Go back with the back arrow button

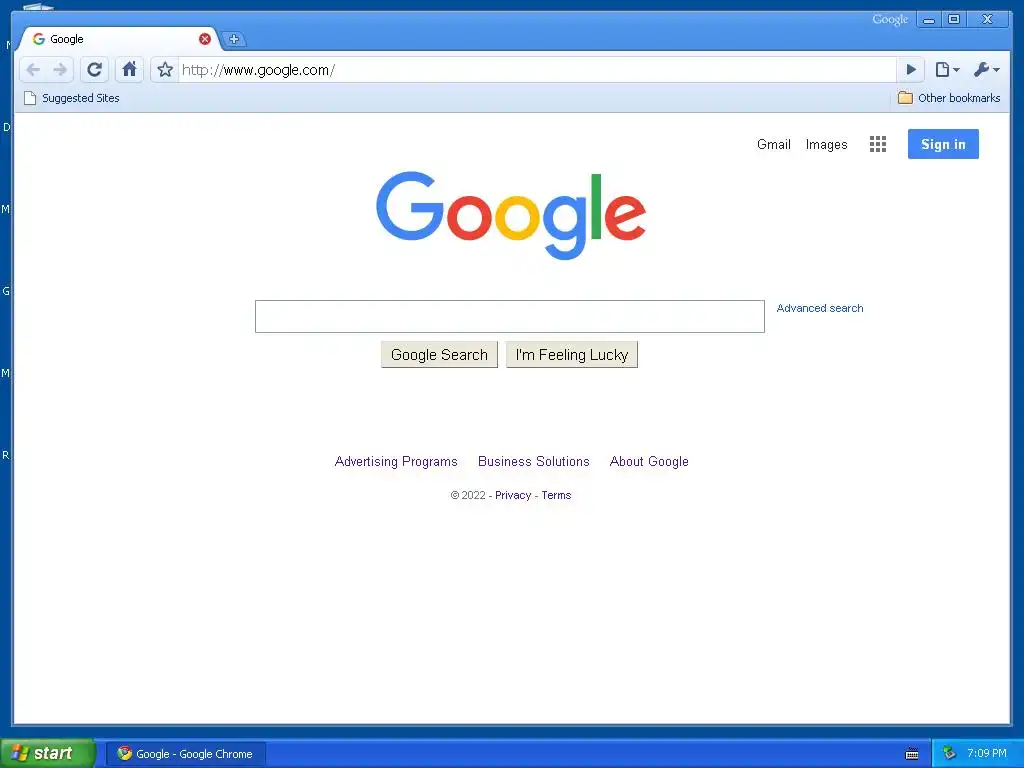pyautogui.click(x=33, y=69)
